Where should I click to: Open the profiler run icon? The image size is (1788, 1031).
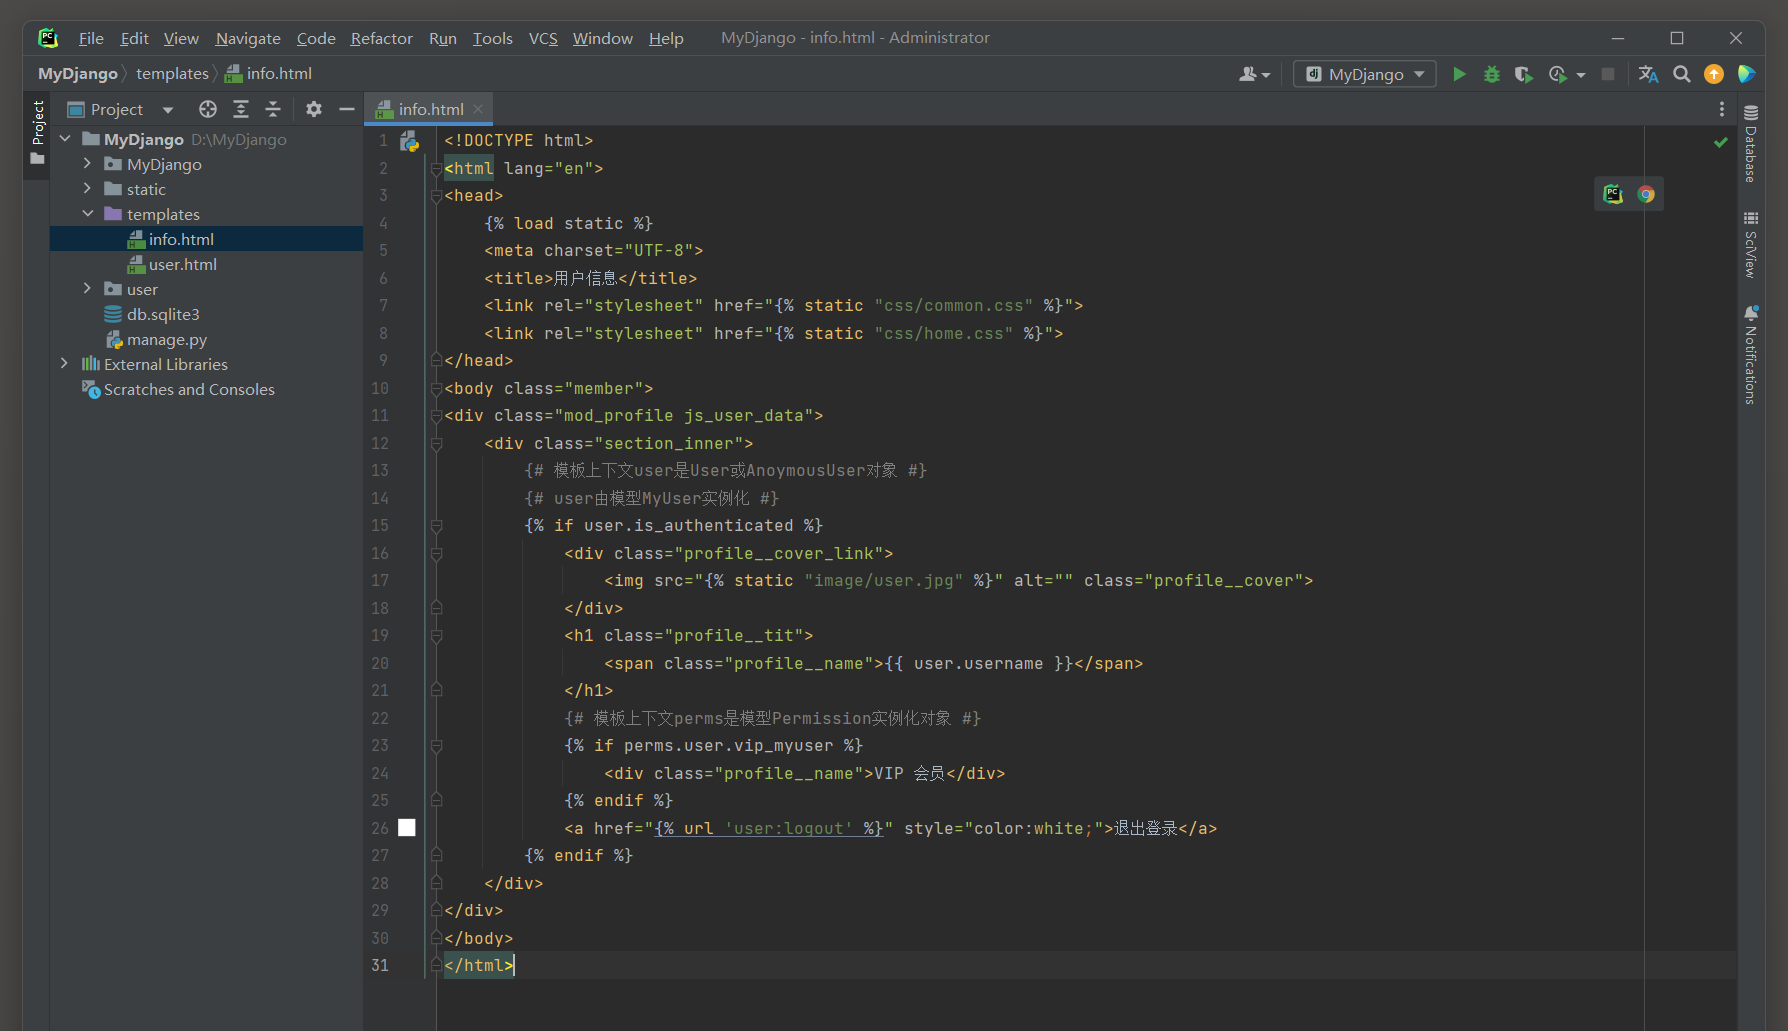(1557, 74)
